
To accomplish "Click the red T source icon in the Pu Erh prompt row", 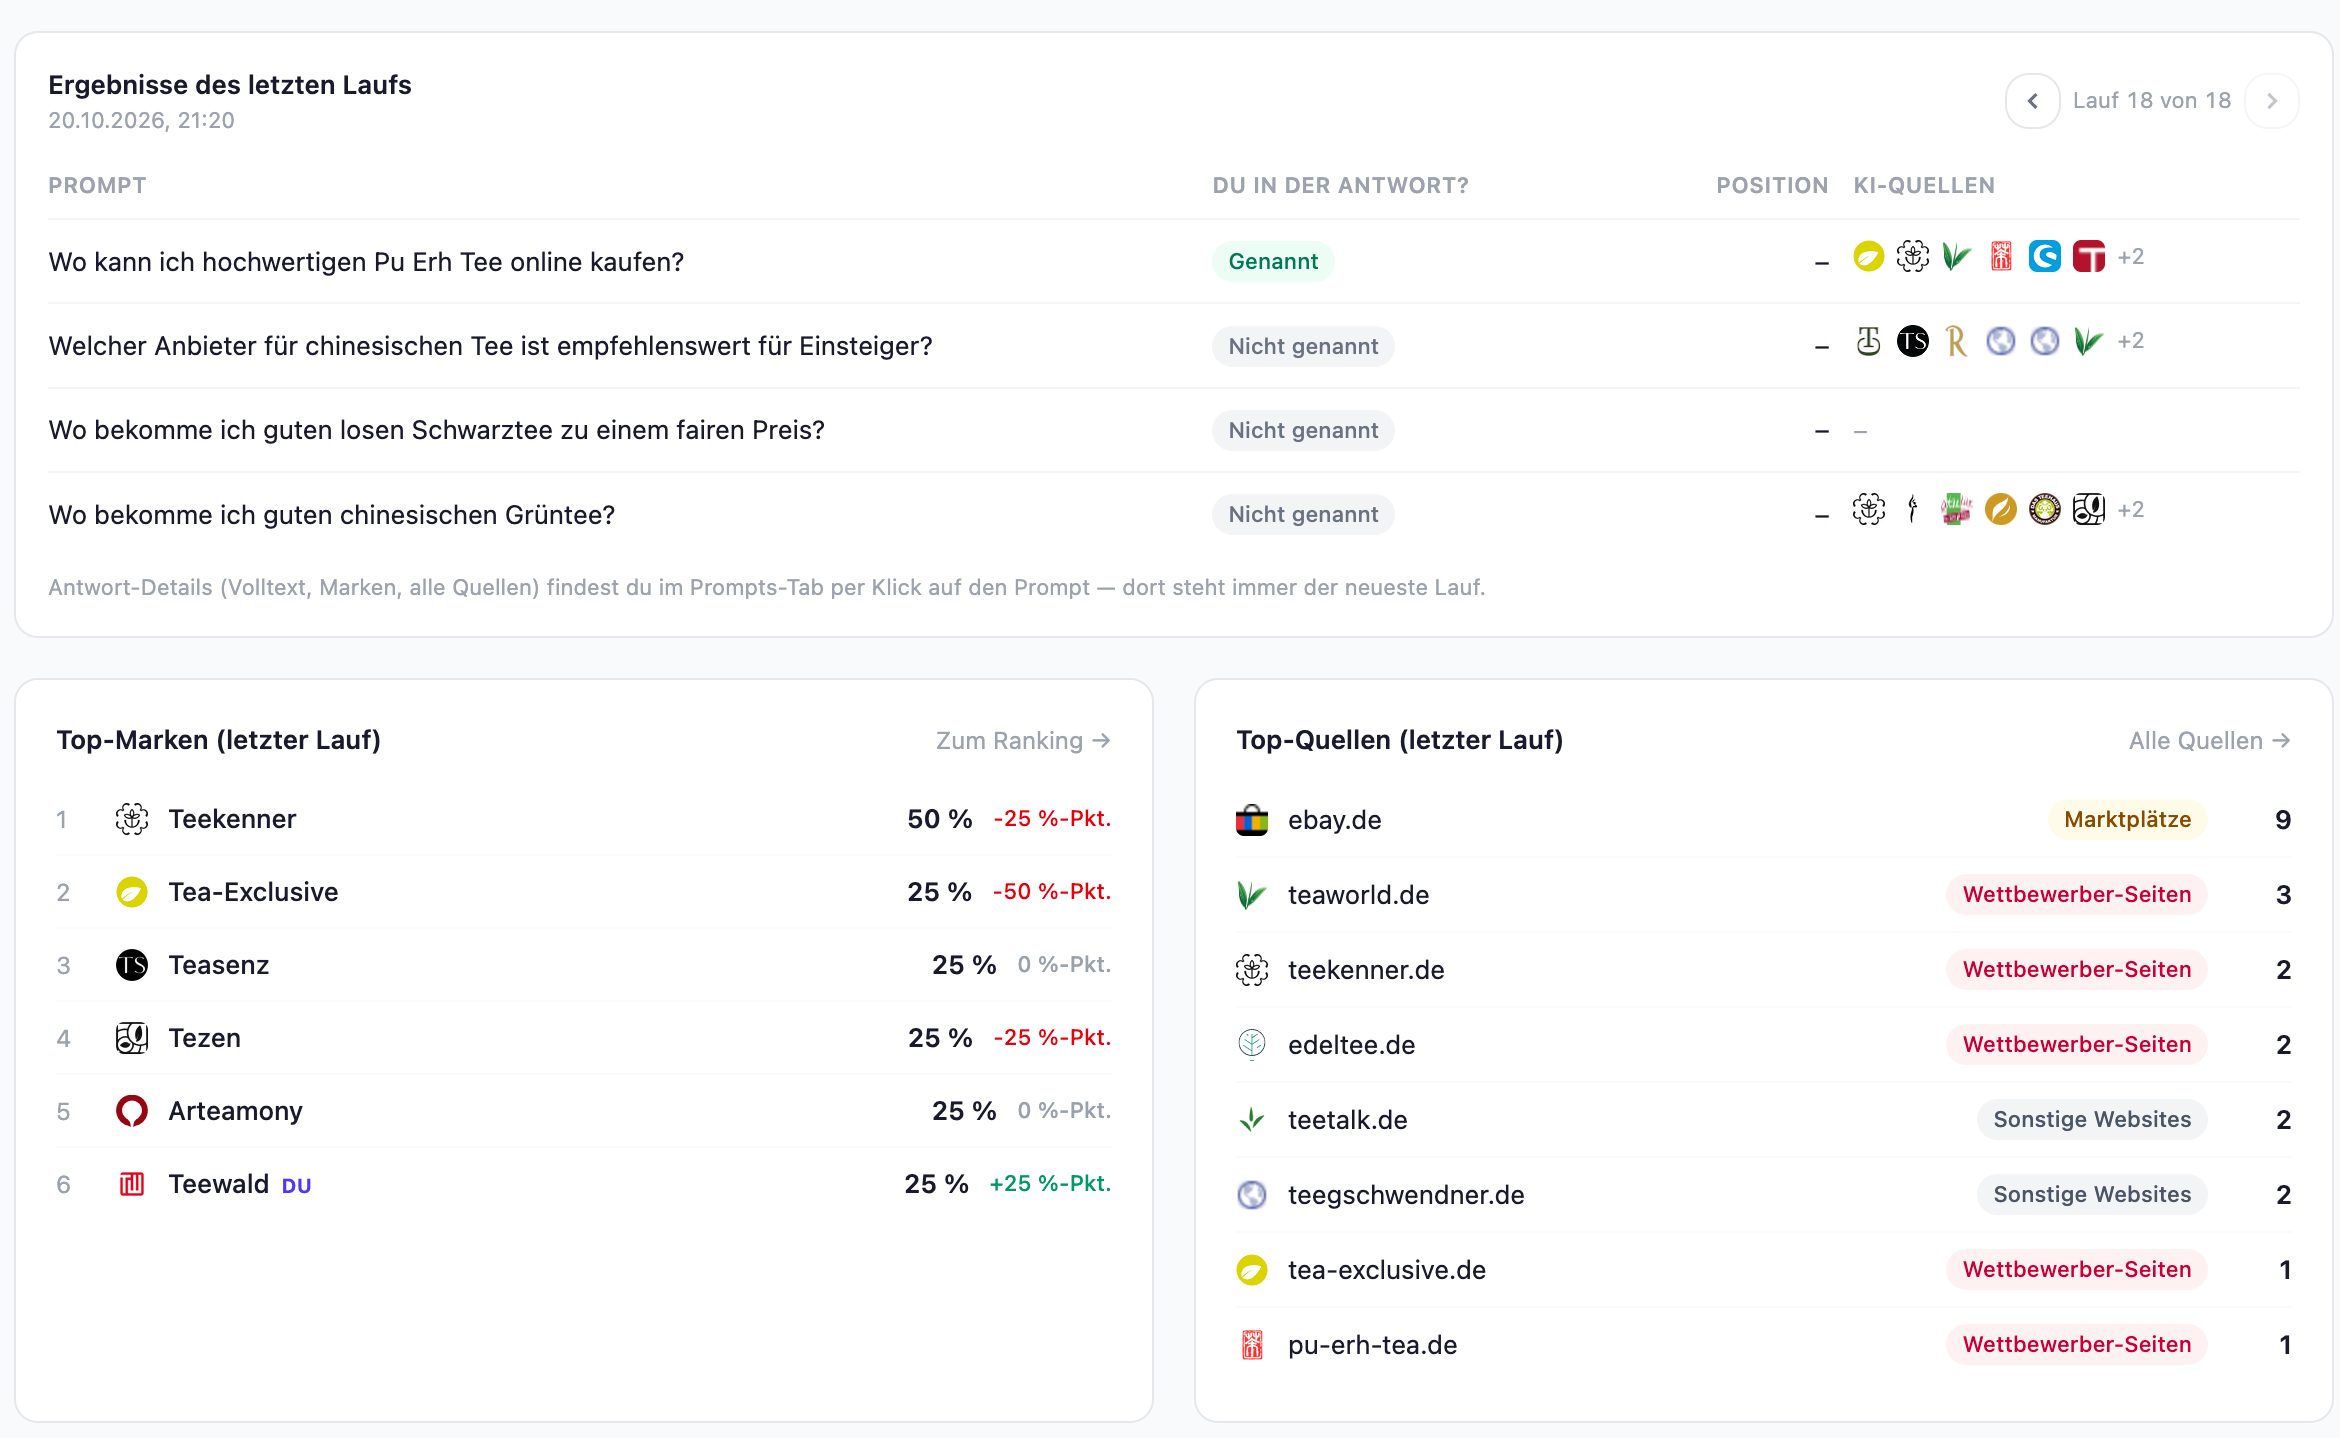I will tap(2088, 257).
